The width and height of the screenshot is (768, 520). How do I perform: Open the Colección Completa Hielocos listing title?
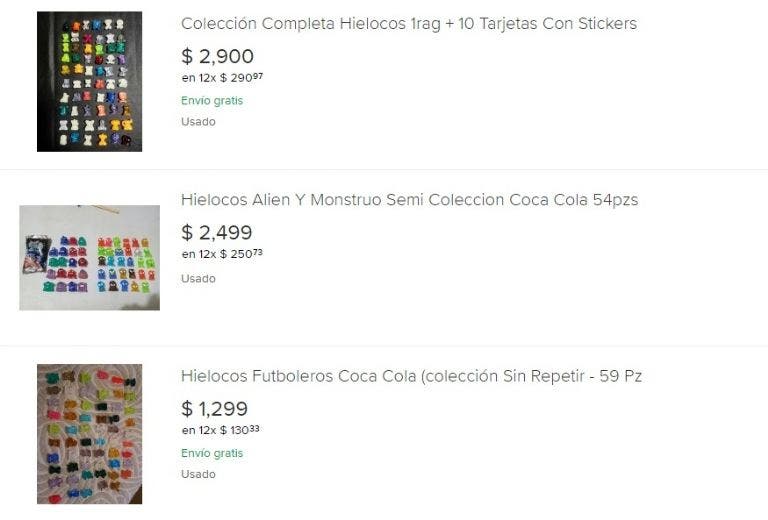click(408, 24)
